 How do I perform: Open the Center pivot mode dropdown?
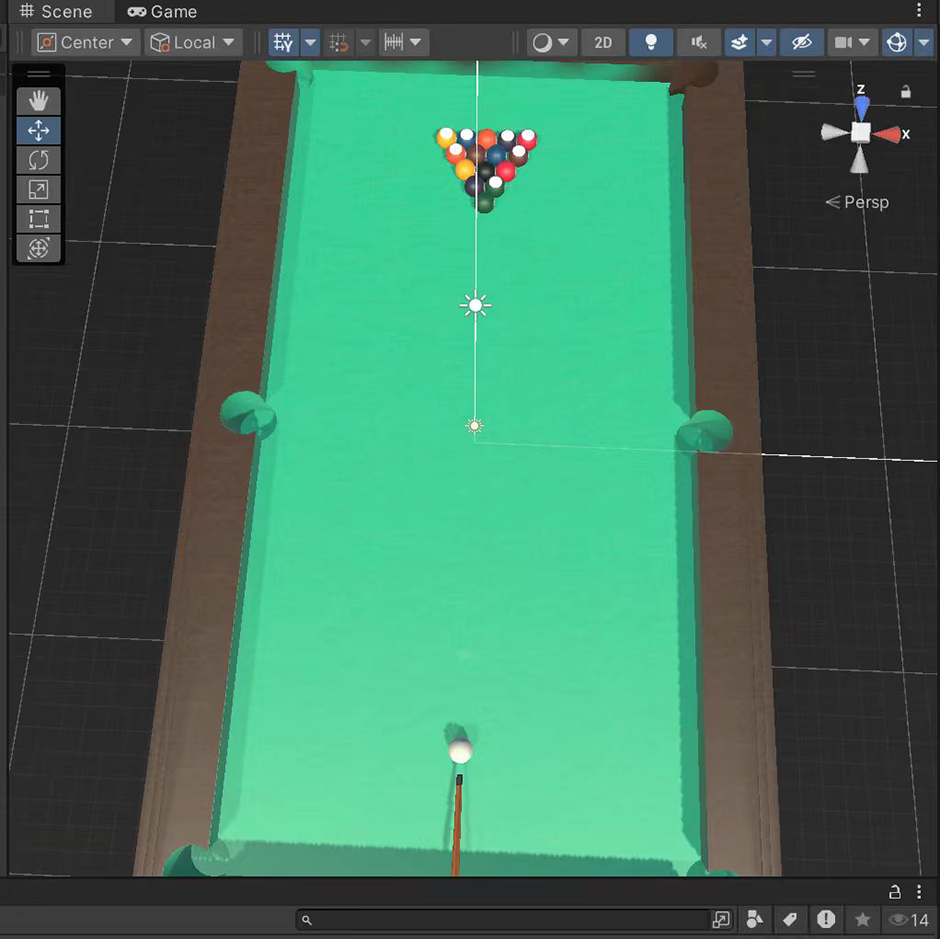tap(86, 43)
